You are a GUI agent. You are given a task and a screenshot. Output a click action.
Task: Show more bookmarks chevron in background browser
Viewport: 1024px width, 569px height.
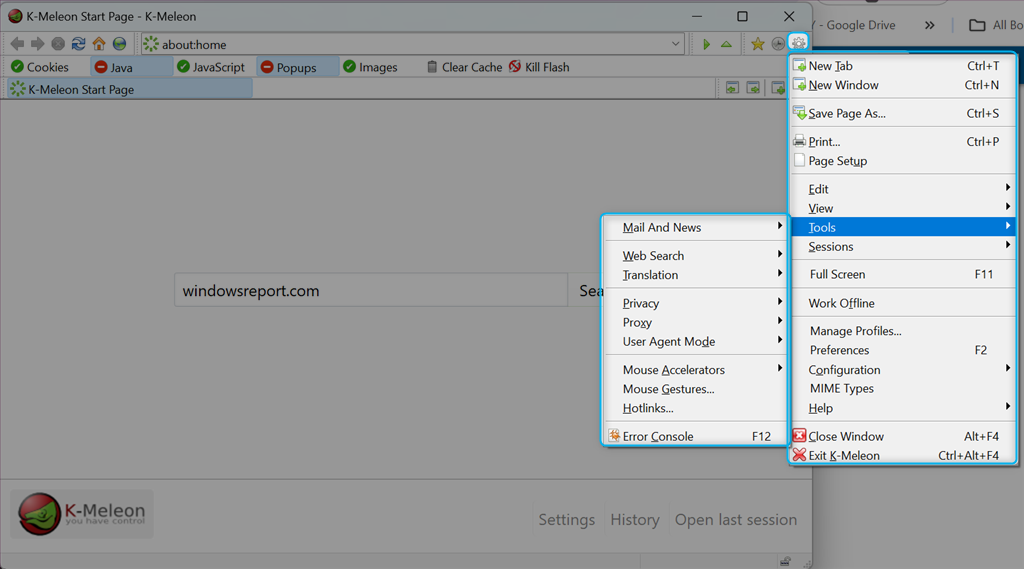(929, 25)
